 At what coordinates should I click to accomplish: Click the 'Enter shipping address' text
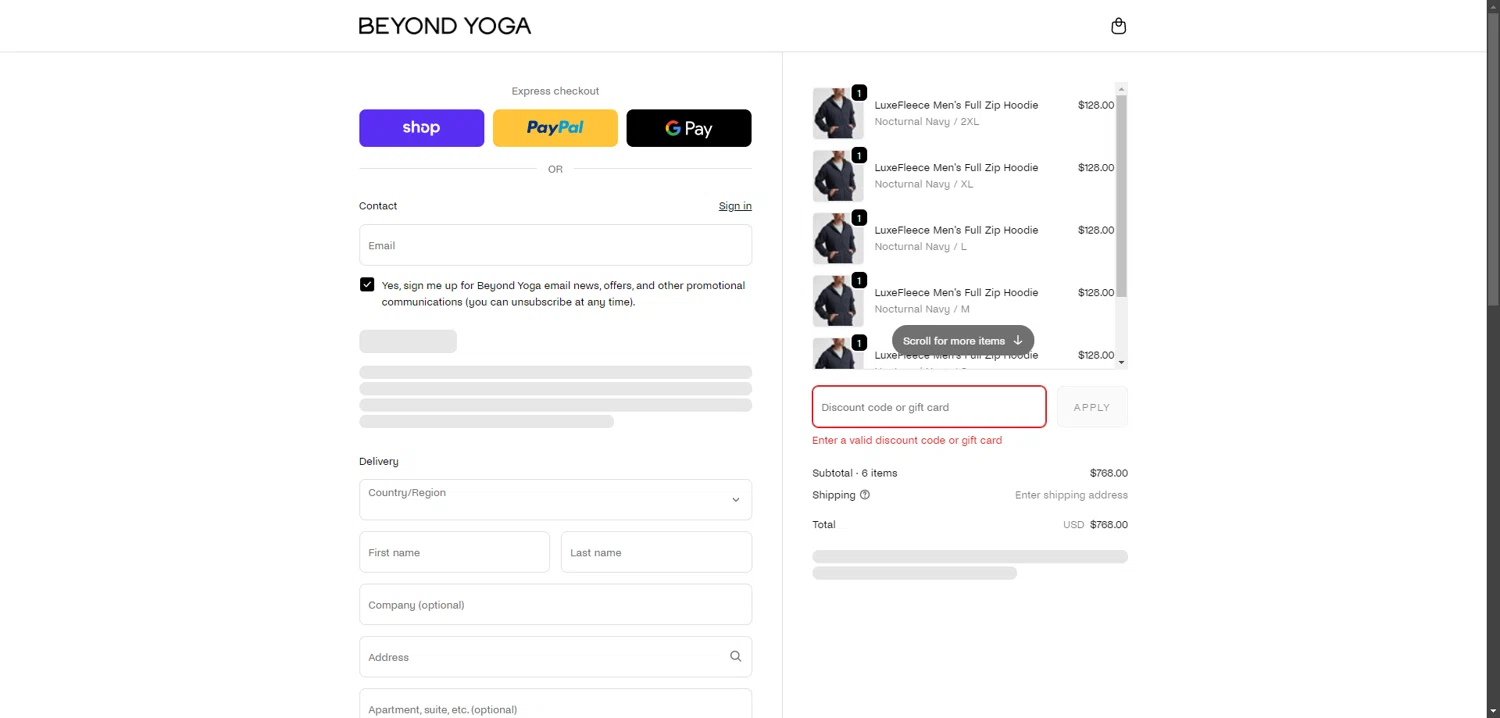point(1071,495)
